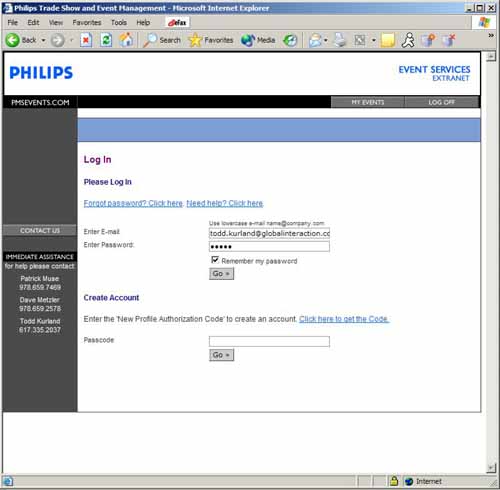Expand the Edit icon dropdown arrow
500x490 pixels.
pyautogui.click(x=374, y=40)
